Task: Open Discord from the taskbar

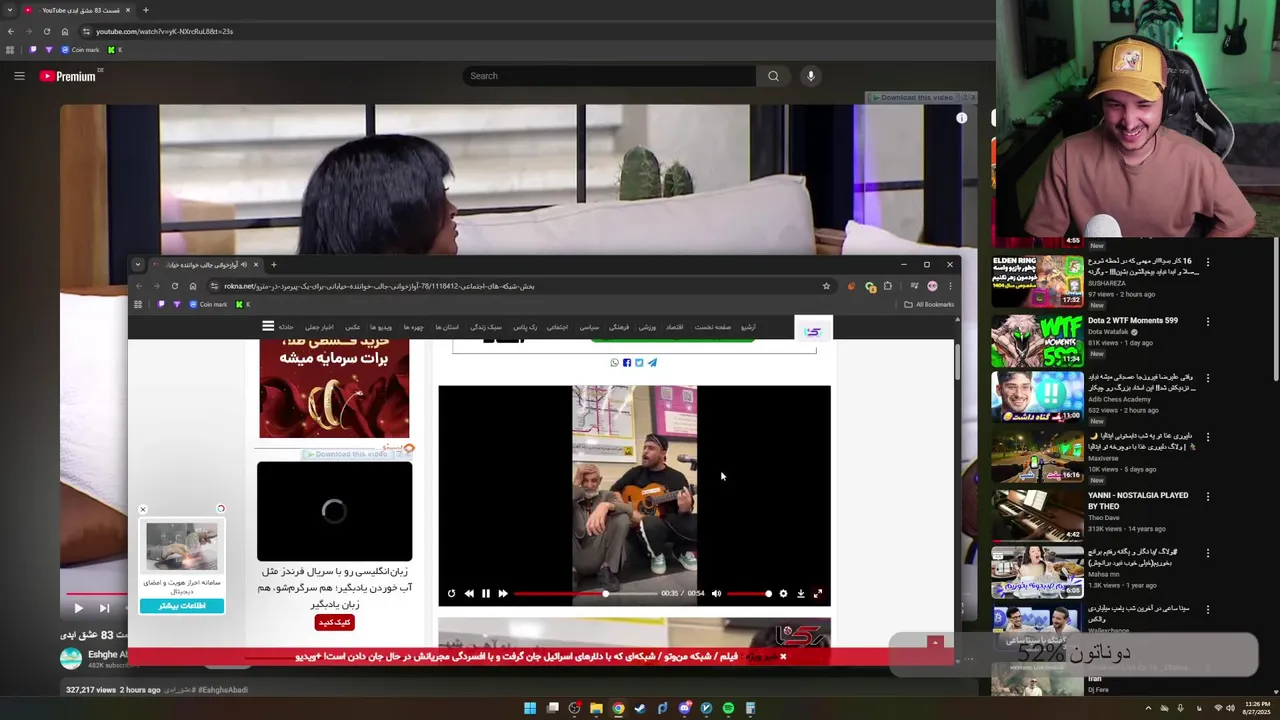Action: (x=684, y=708)
